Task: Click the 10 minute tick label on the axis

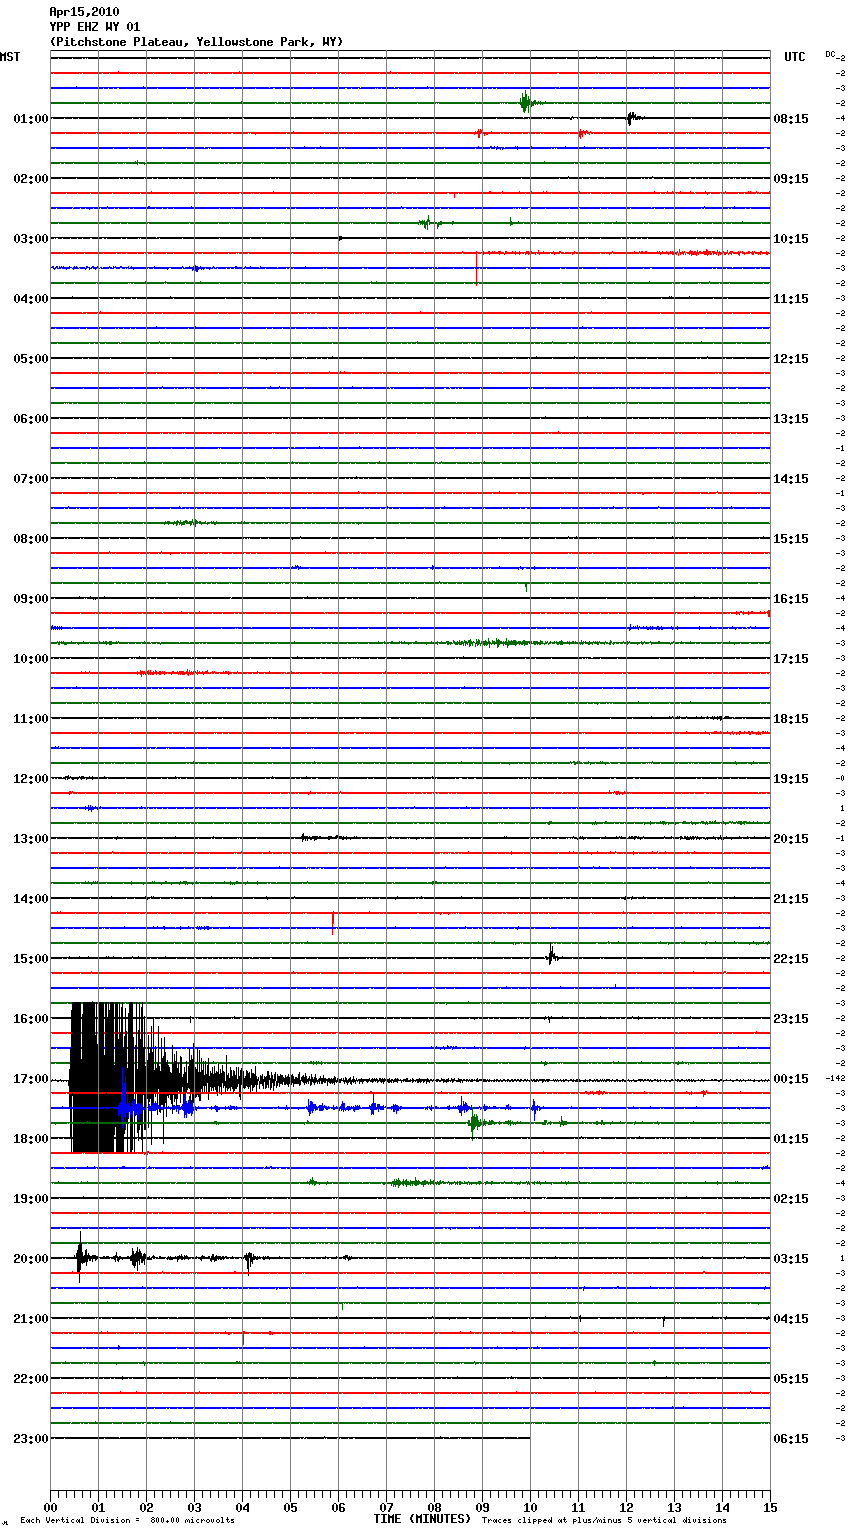Action: click(x=530, y=1507)
